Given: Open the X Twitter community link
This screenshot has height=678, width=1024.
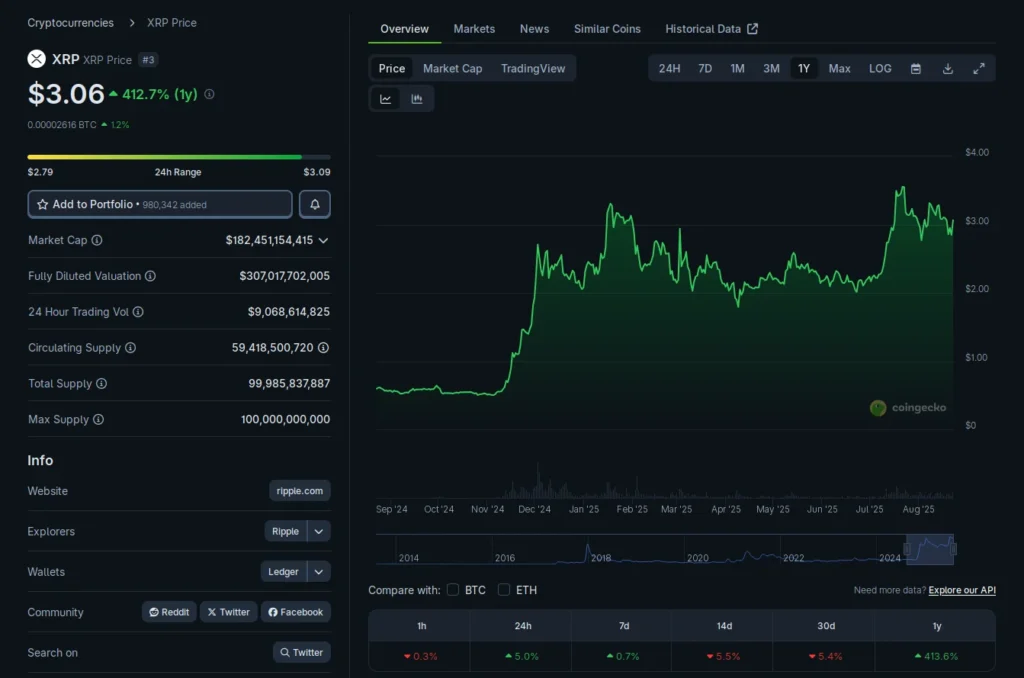Looking at the screenshot, I should point(229,612).
